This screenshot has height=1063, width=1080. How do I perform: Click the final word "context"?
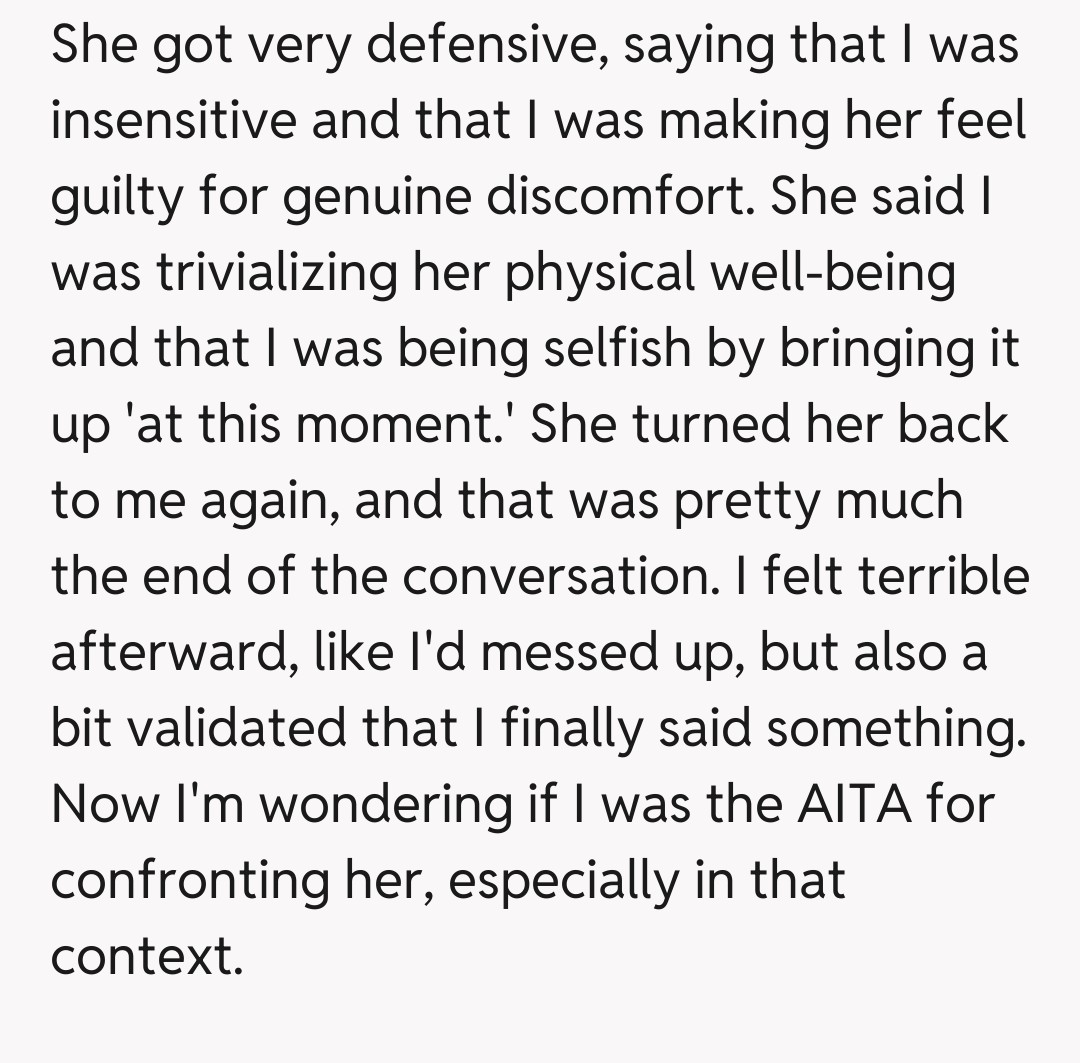pos(146,956)
